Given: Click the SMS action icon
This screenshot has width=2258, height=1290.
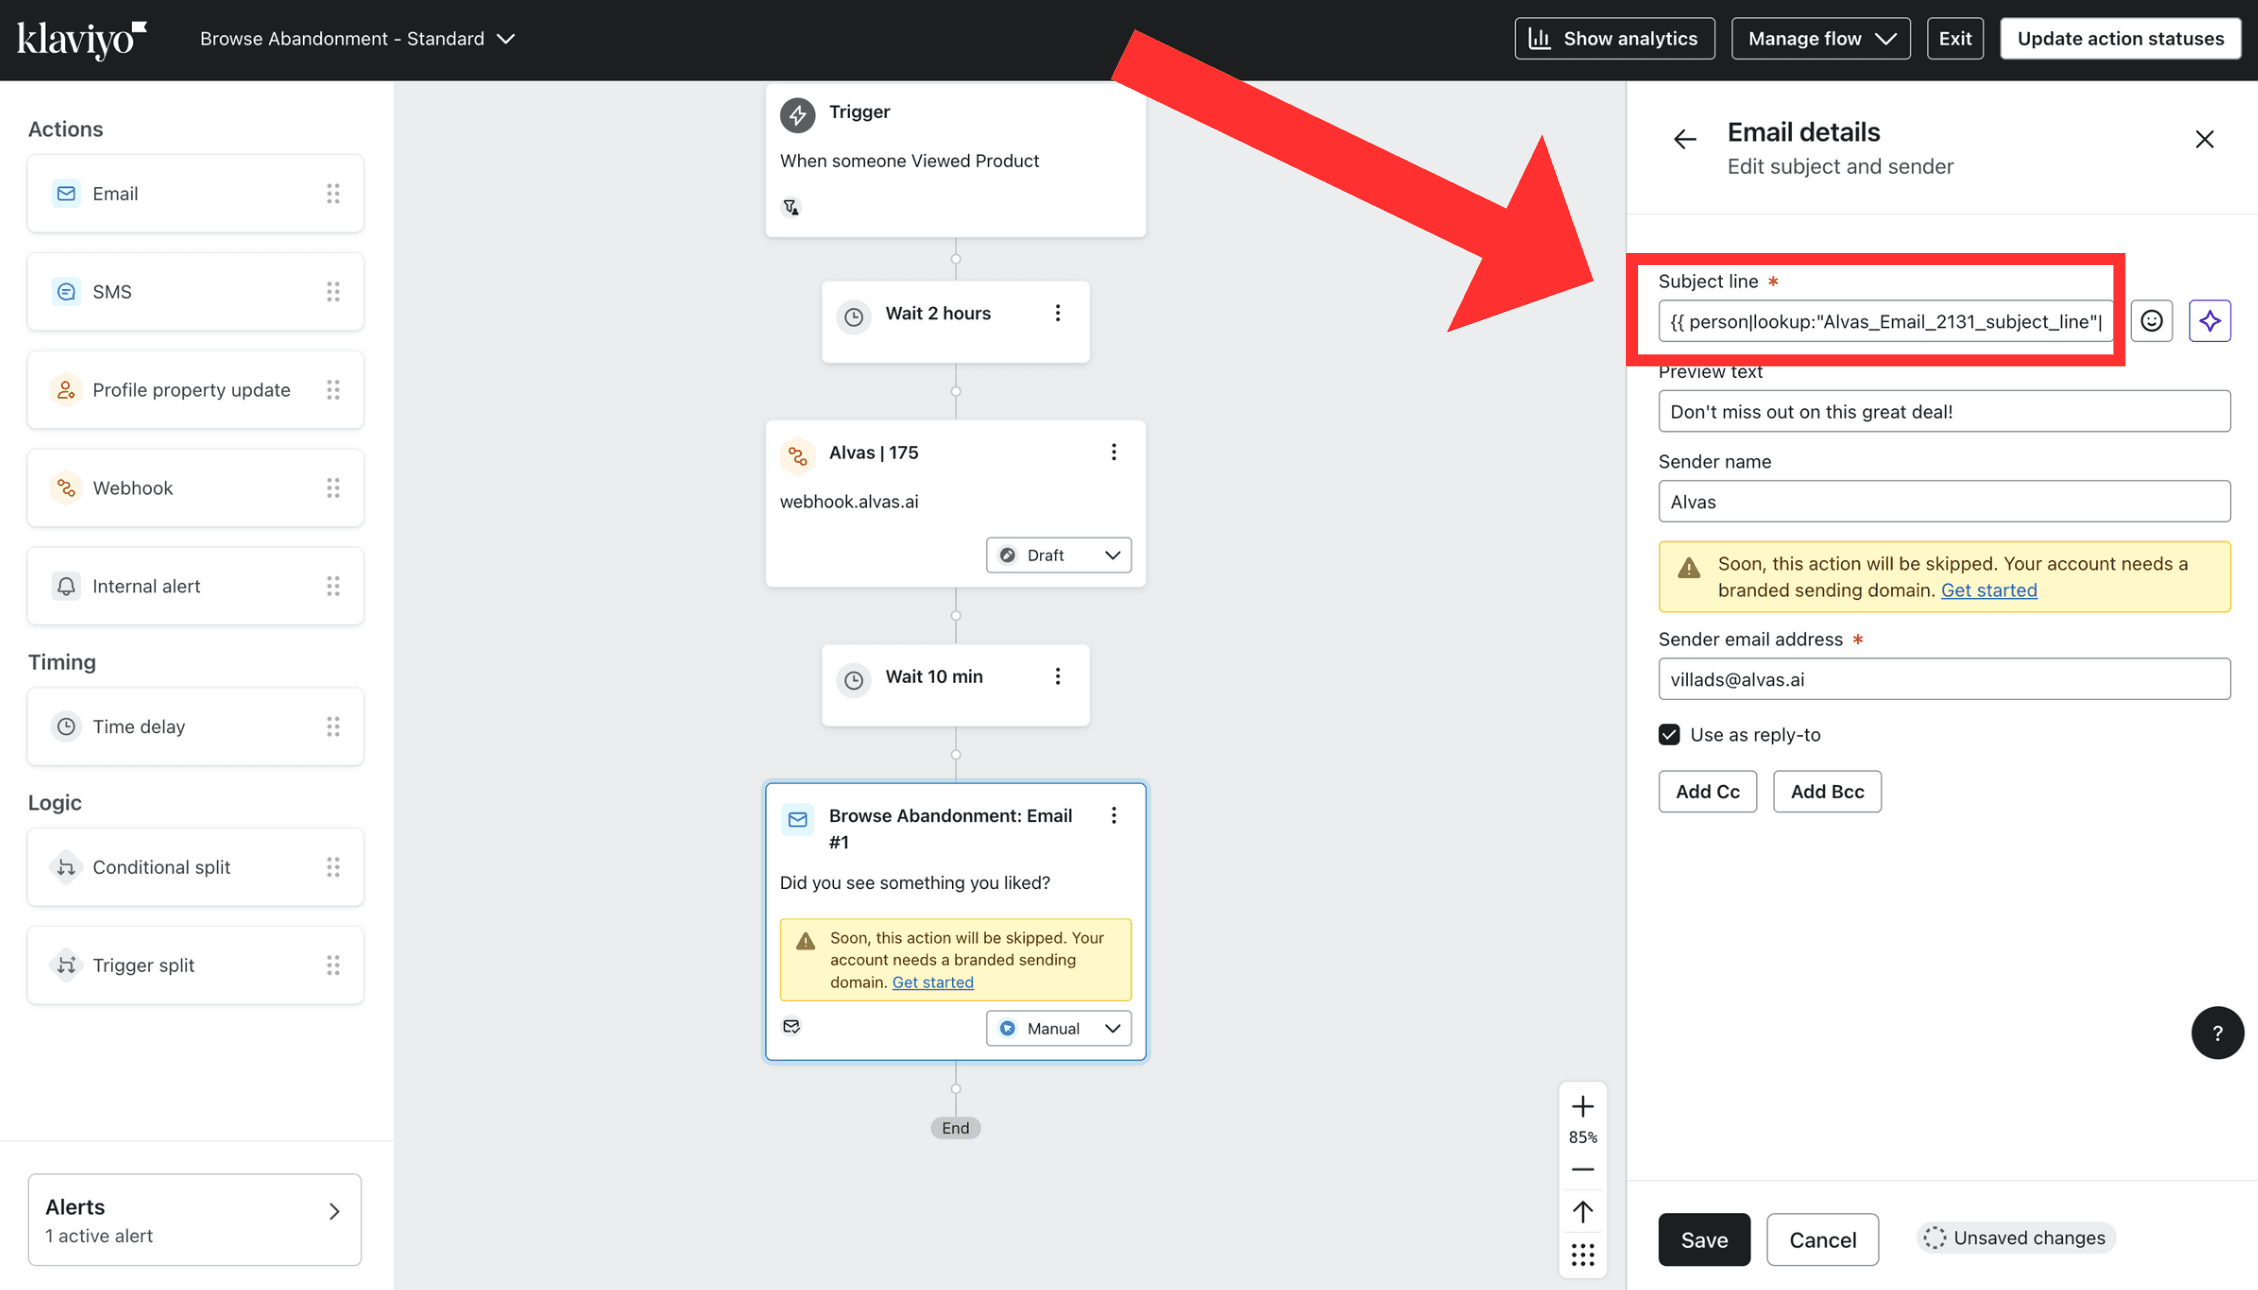Looking at the screenshot, I should pos(66,291).
